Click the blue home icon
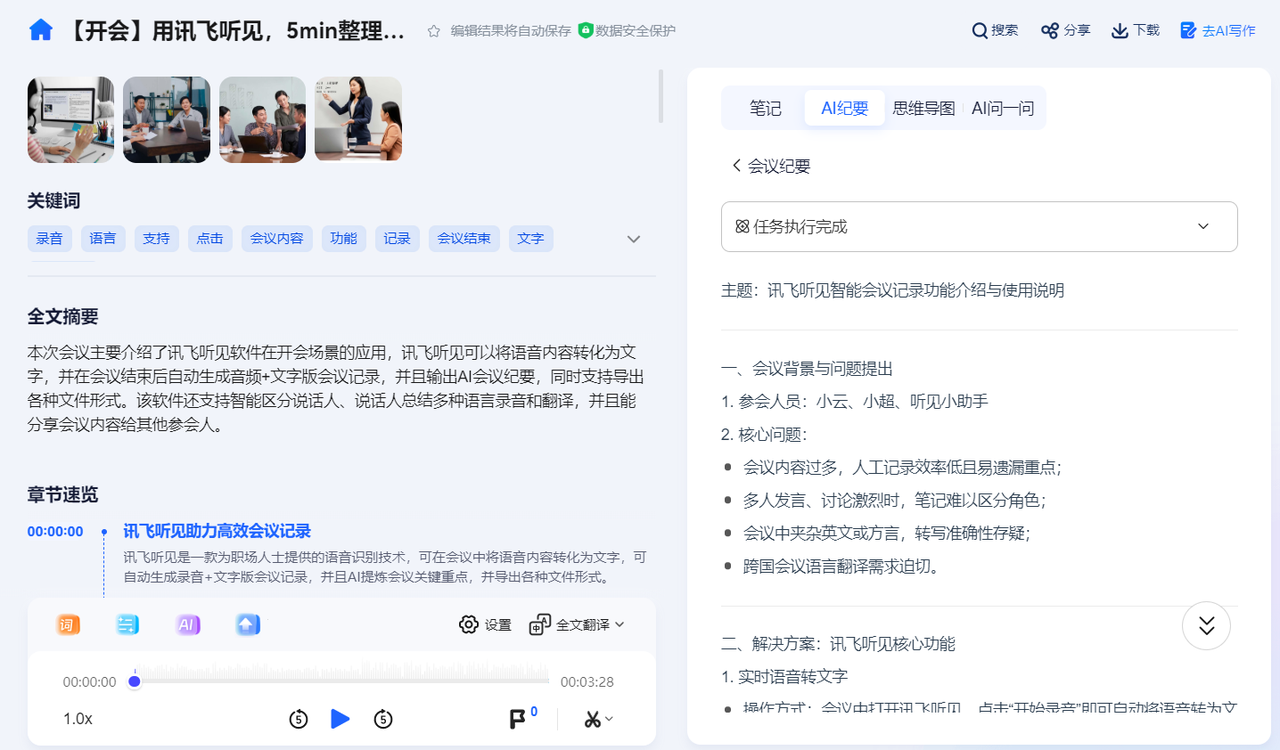 (x=41, y=30)
